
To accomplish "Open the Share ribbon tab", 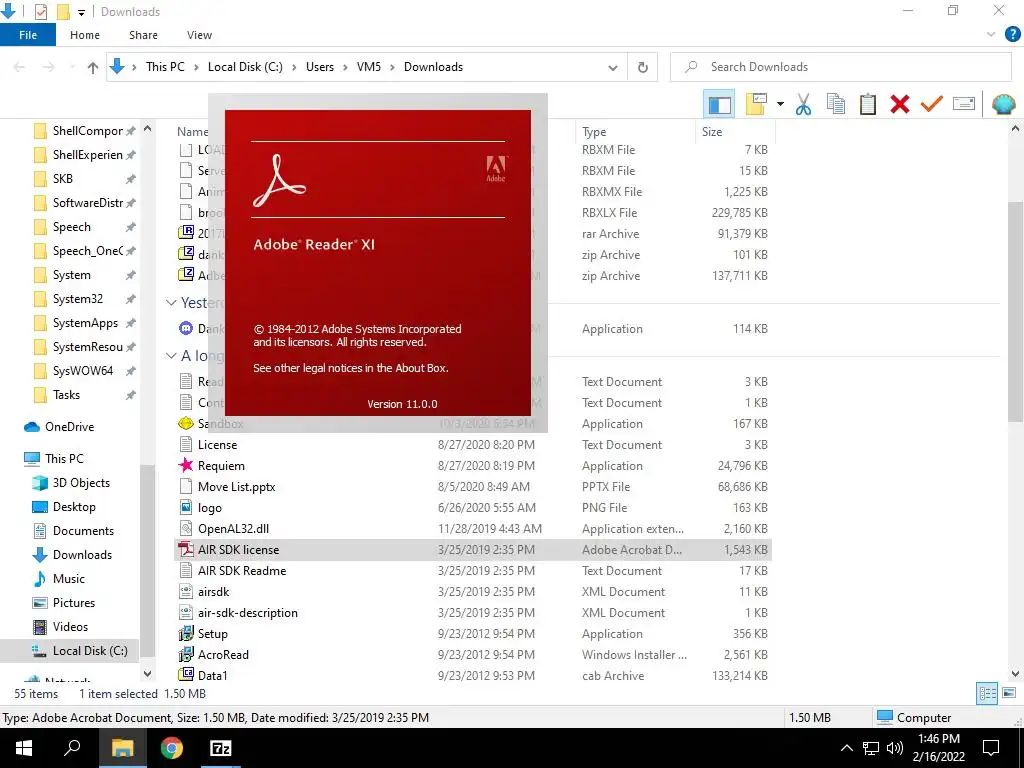I will click(143, 35).
